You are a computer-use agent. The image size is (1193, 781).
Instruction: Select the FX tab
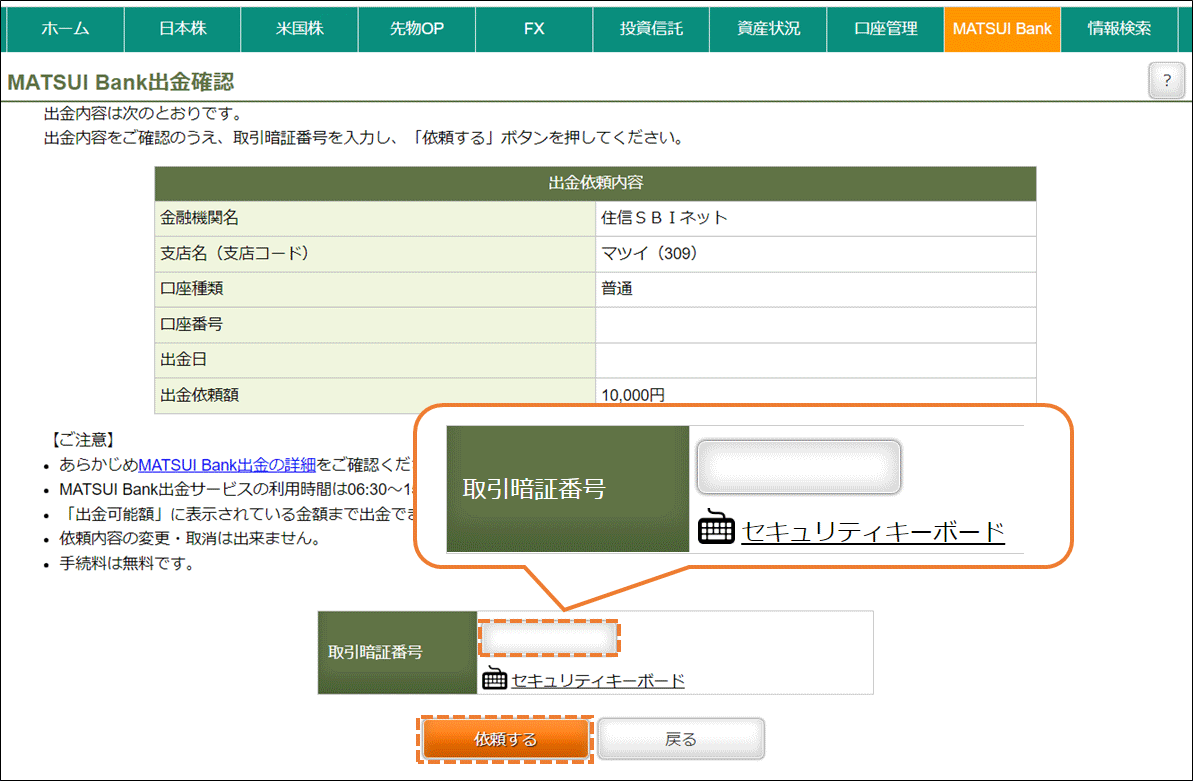pos(534,29)
